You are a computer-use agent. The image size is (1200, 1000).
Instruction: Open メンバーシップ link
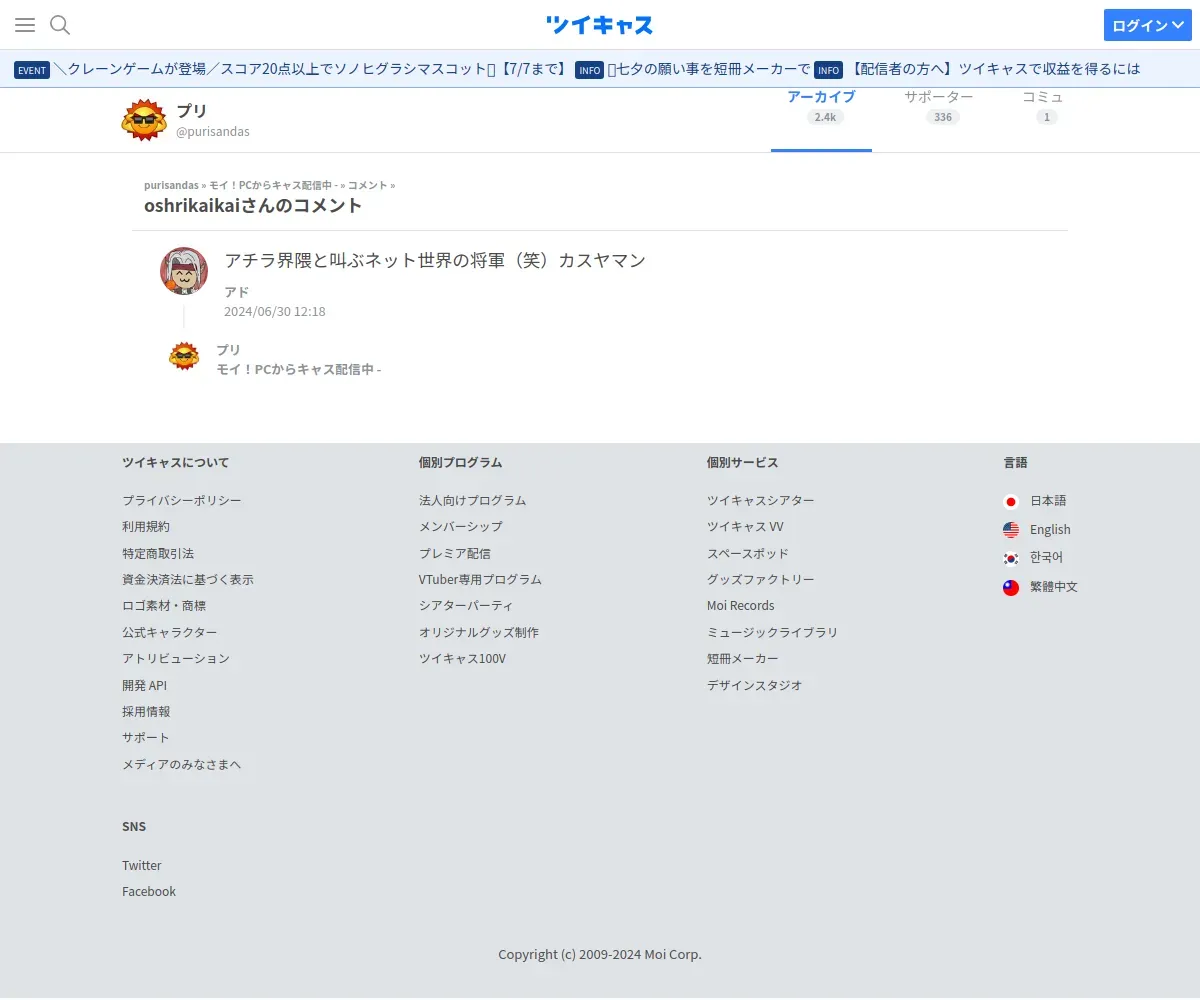pyautogui.click(x=461, y=526)
